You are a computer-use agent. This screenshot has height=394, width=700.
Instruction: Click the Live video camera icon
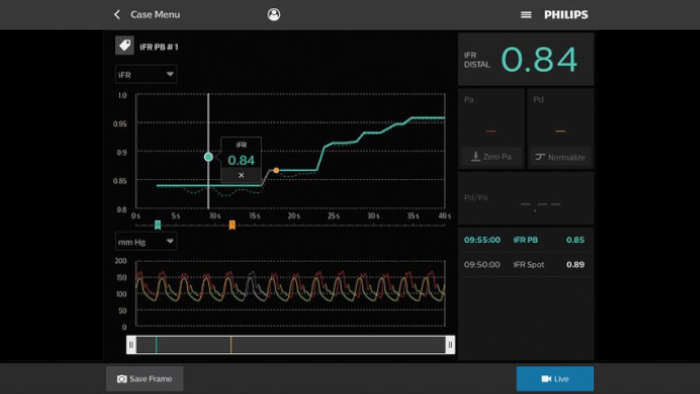[546, 379]
